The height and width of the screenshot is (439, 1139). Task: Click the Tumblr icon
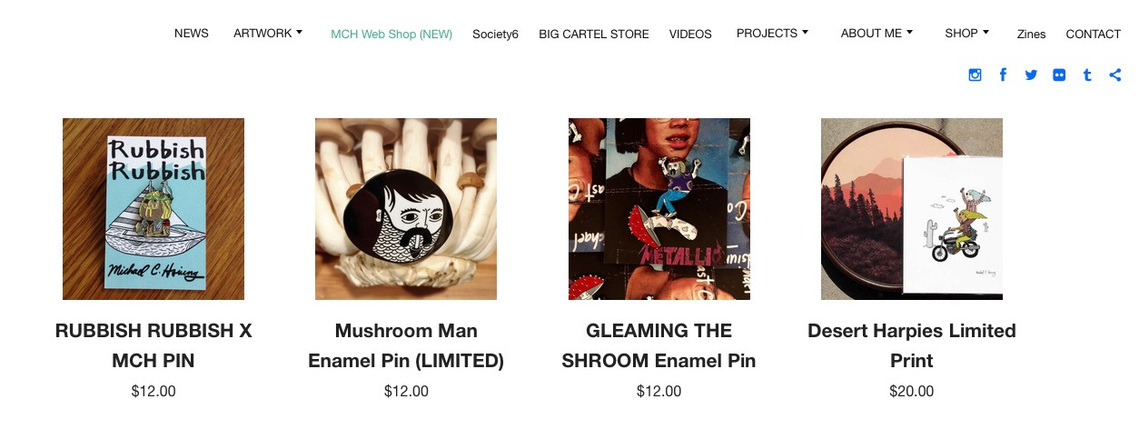(x=1087, y=75)
